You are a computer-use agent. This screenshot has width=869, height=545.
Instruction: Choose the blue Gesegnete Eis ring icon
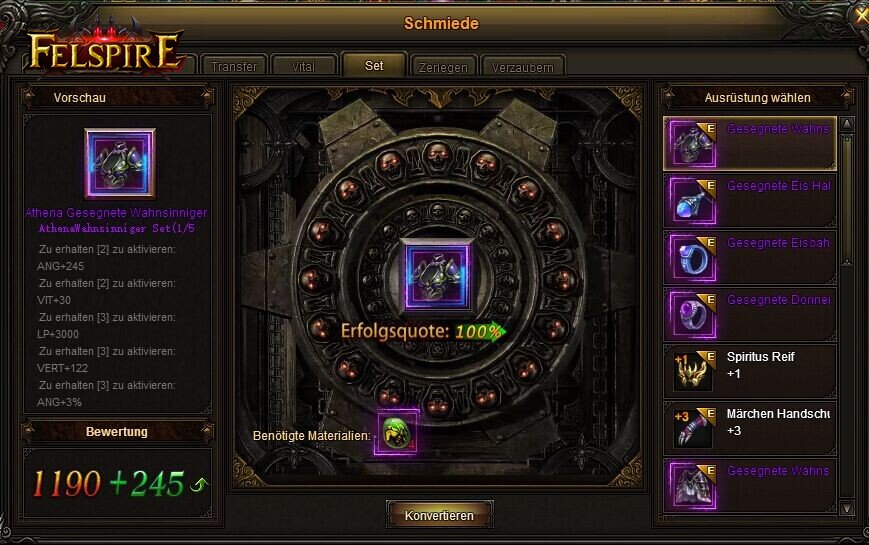[692, 258]
